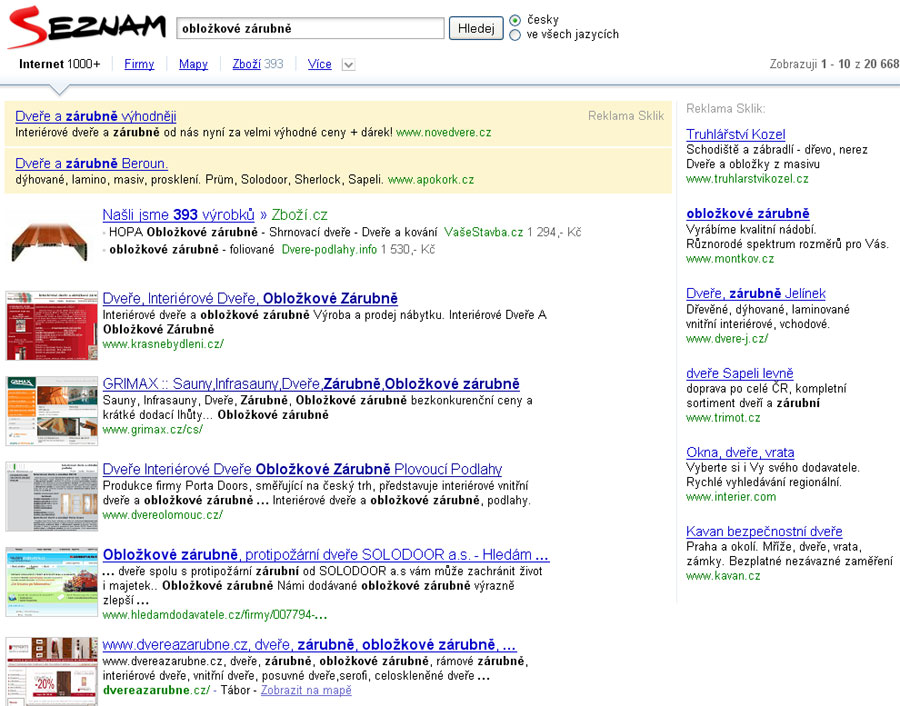The height and width of the screenshot is (706, 900).
Task: Visit www.dvereolomouc.cz/ result URL
Action: pyautogui.click(x=162, y=515)
